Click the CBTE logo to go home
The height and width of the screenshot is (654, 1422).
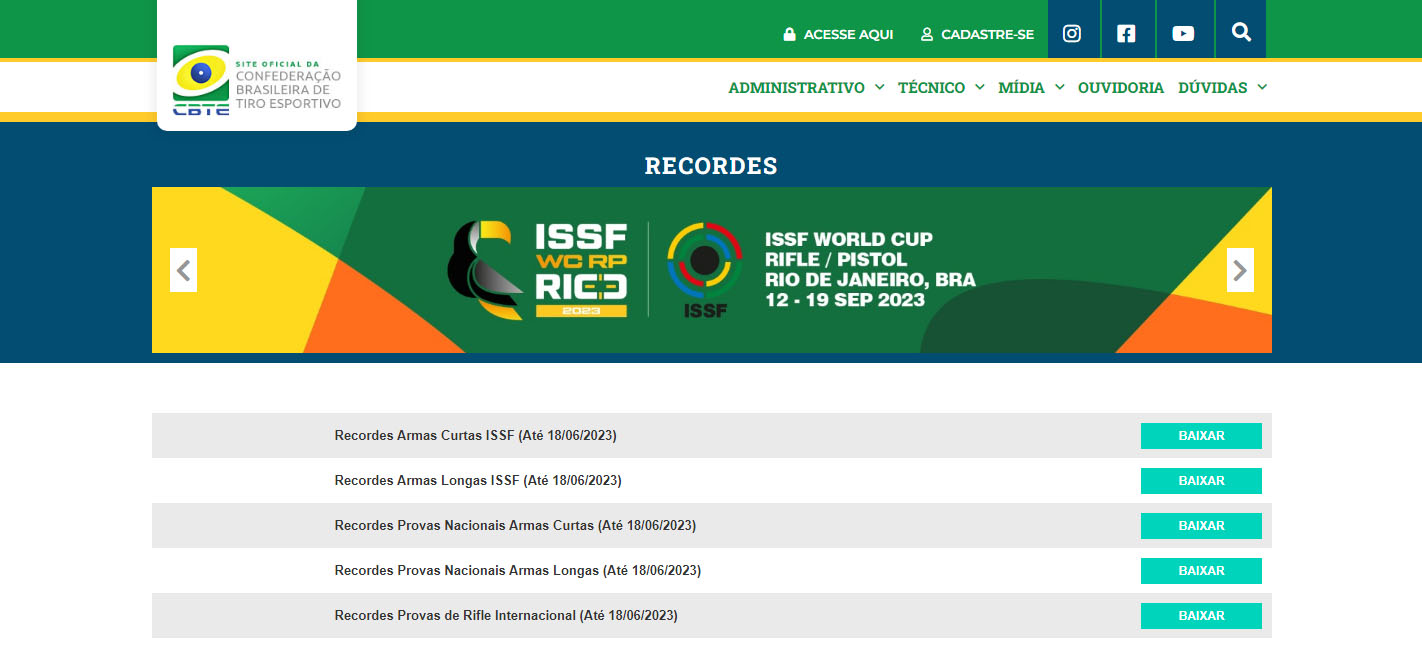257,80
